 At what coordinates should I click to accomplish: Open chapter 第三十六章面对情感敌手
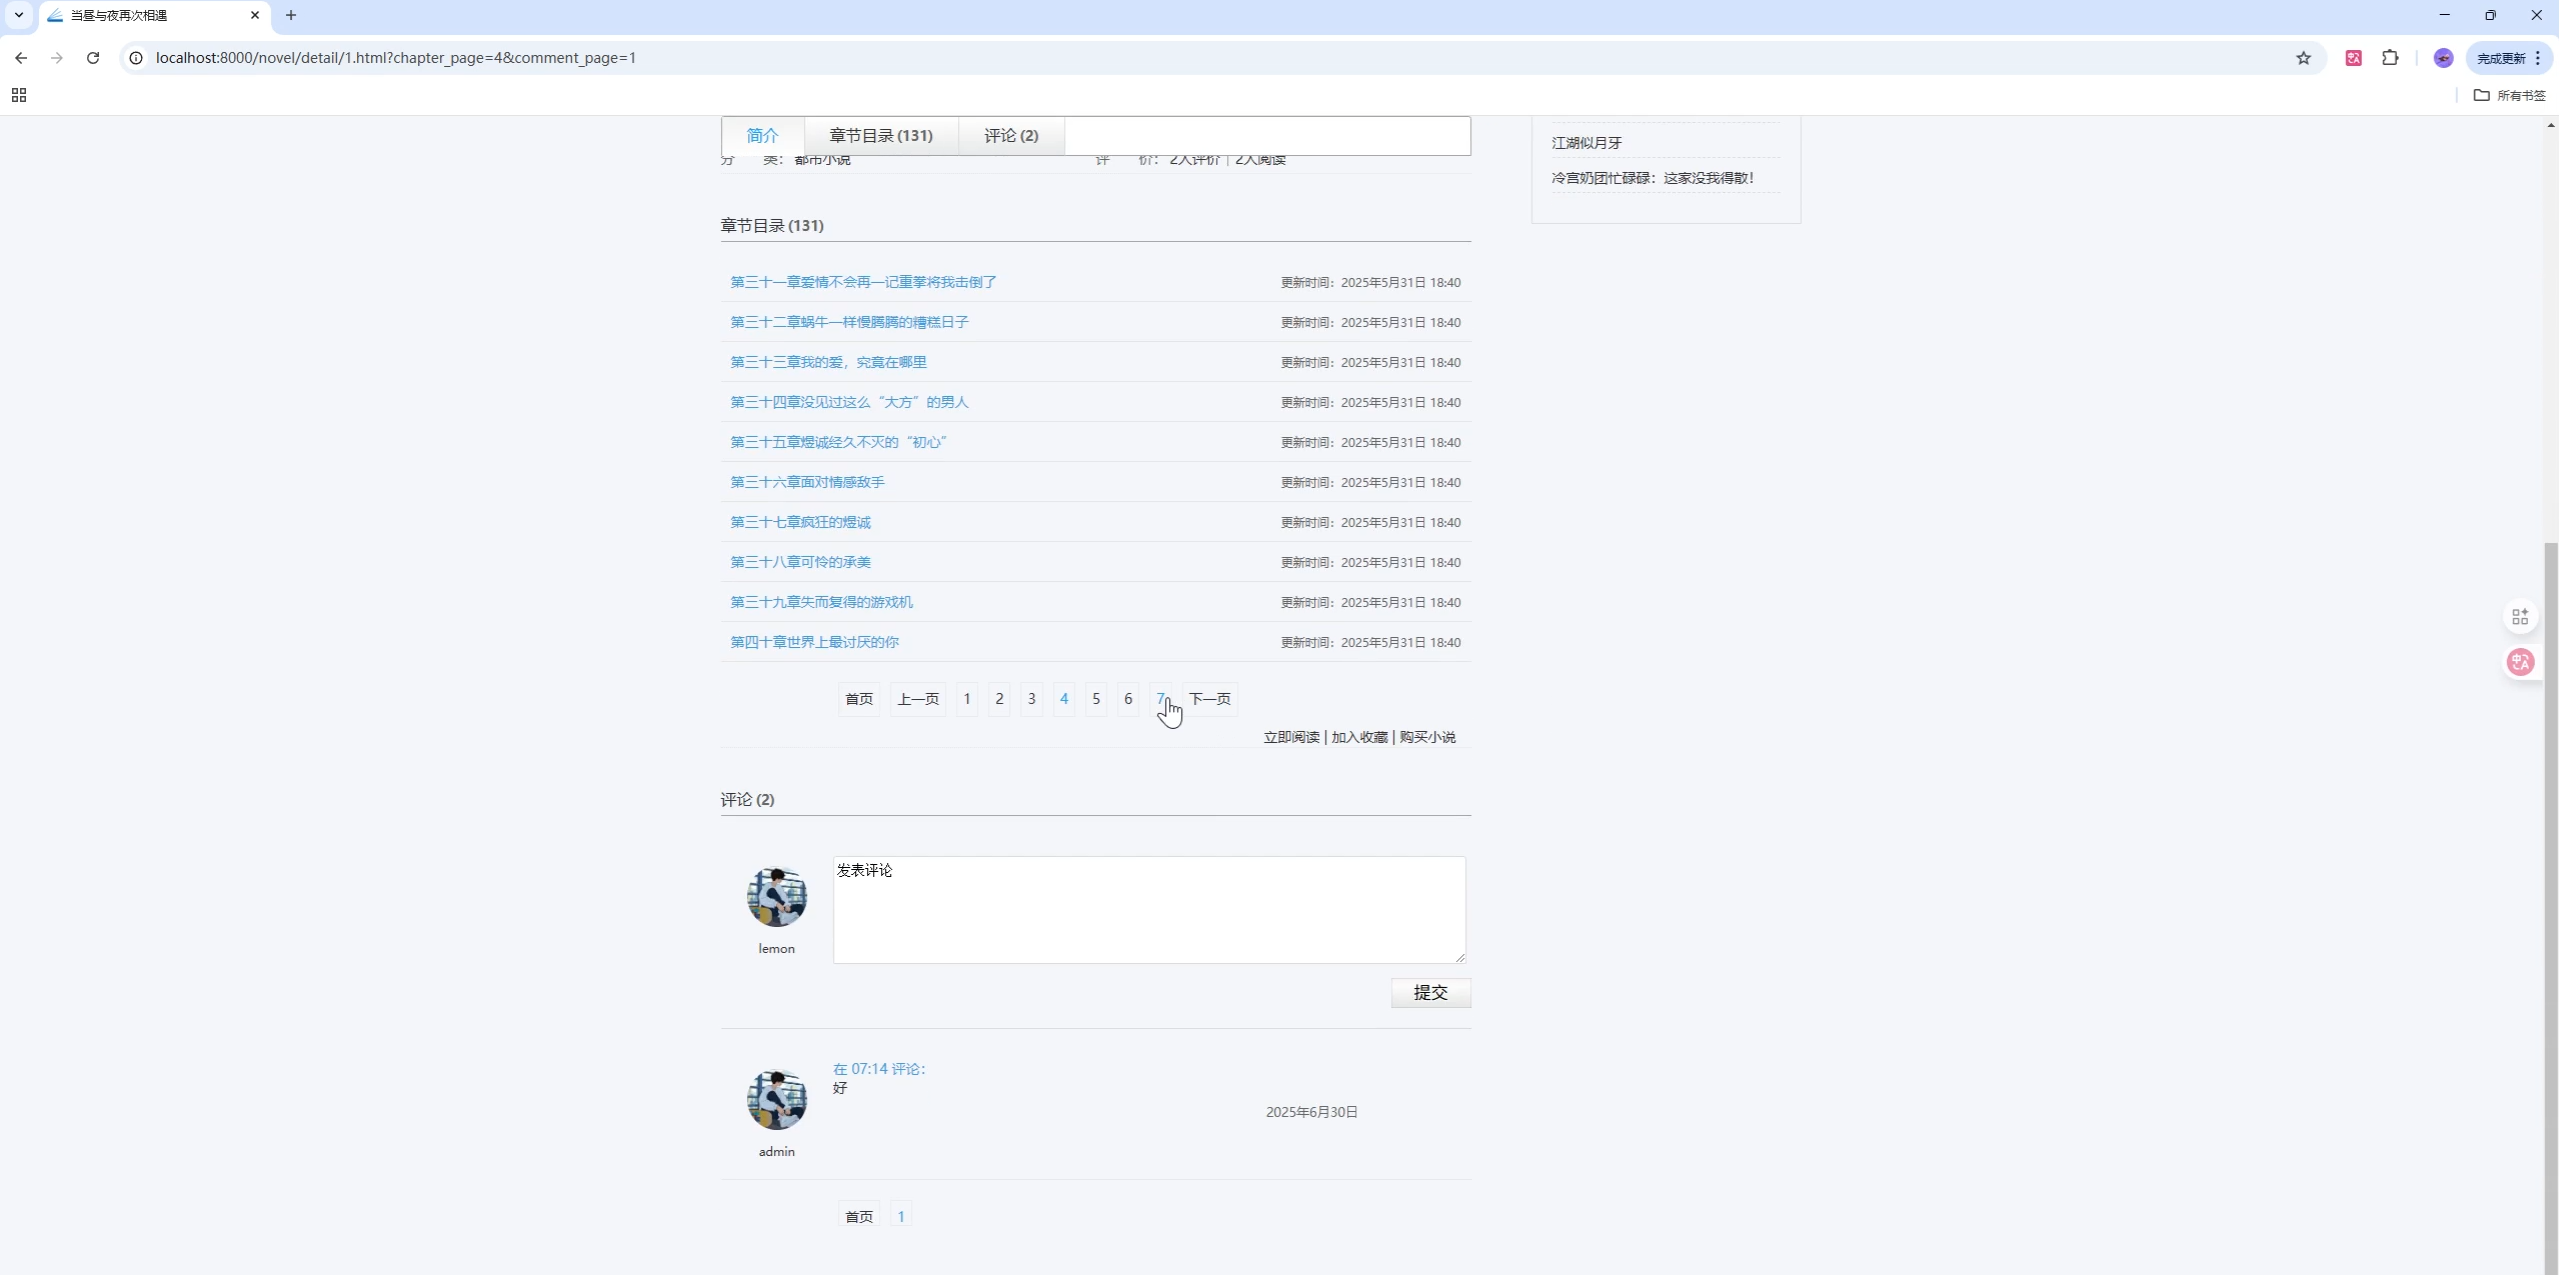(x=807, y=482)
